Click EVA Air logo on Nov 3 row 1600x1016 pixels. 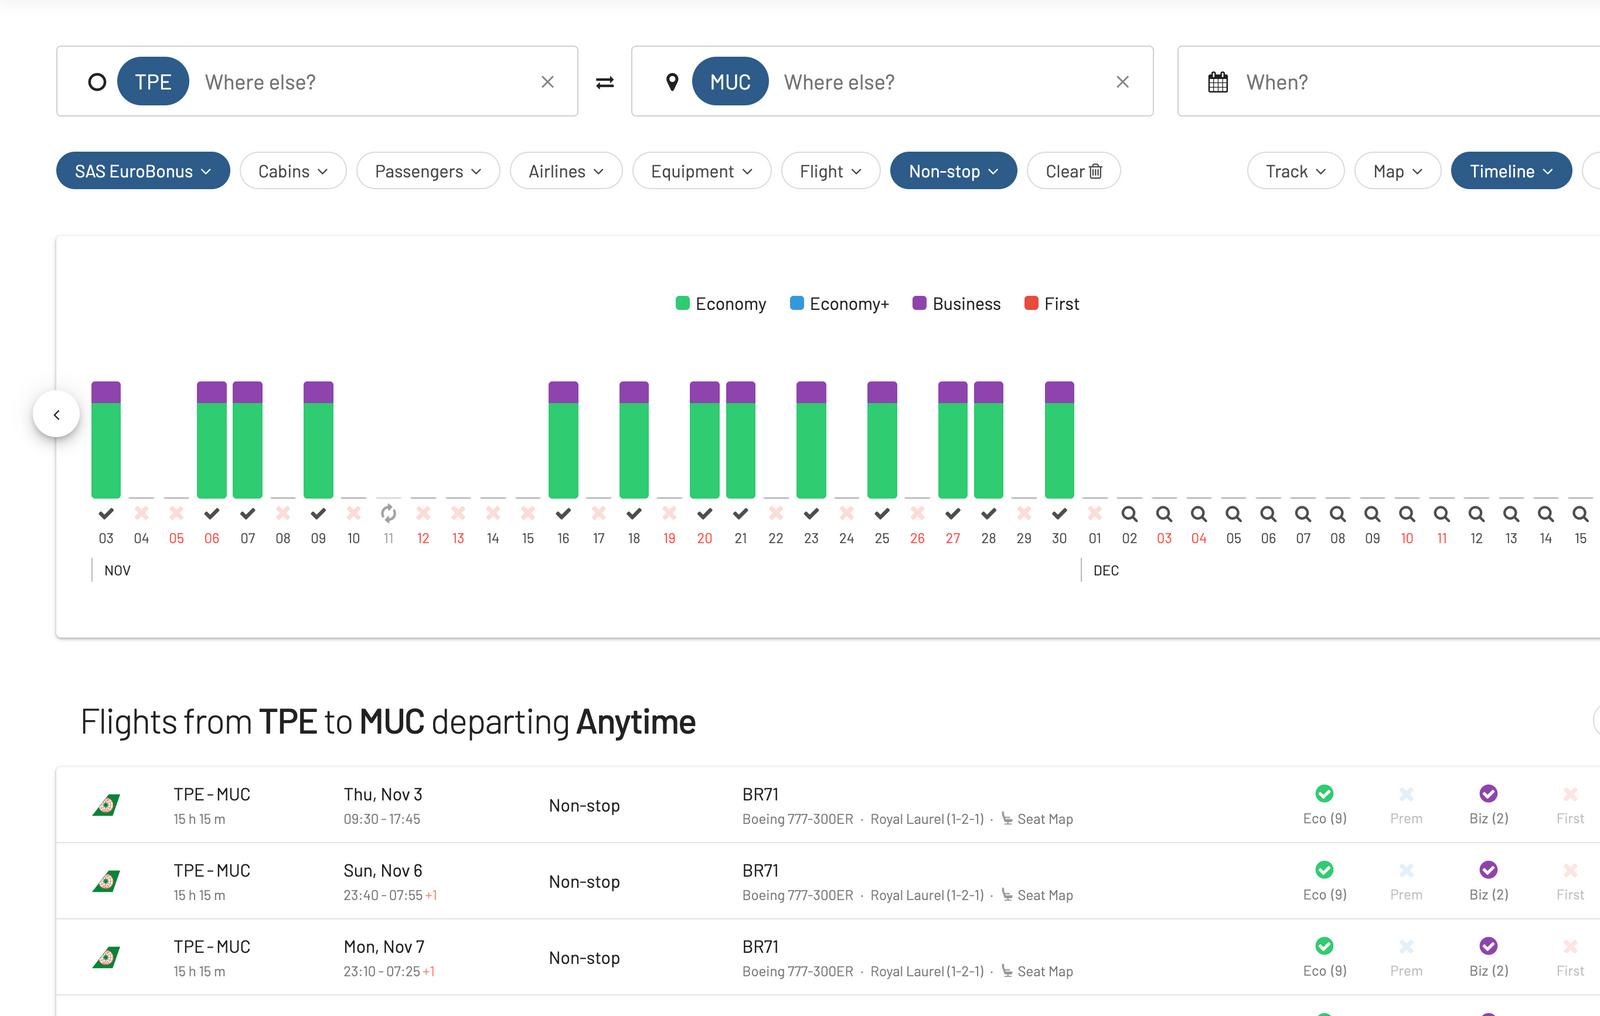coord(107,805)
